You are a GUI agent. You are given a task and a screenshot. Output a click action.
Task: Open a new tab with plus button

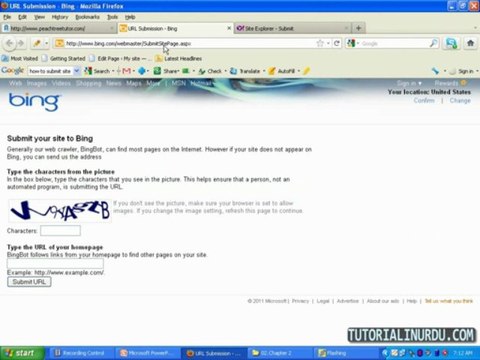tap(359, 28)
